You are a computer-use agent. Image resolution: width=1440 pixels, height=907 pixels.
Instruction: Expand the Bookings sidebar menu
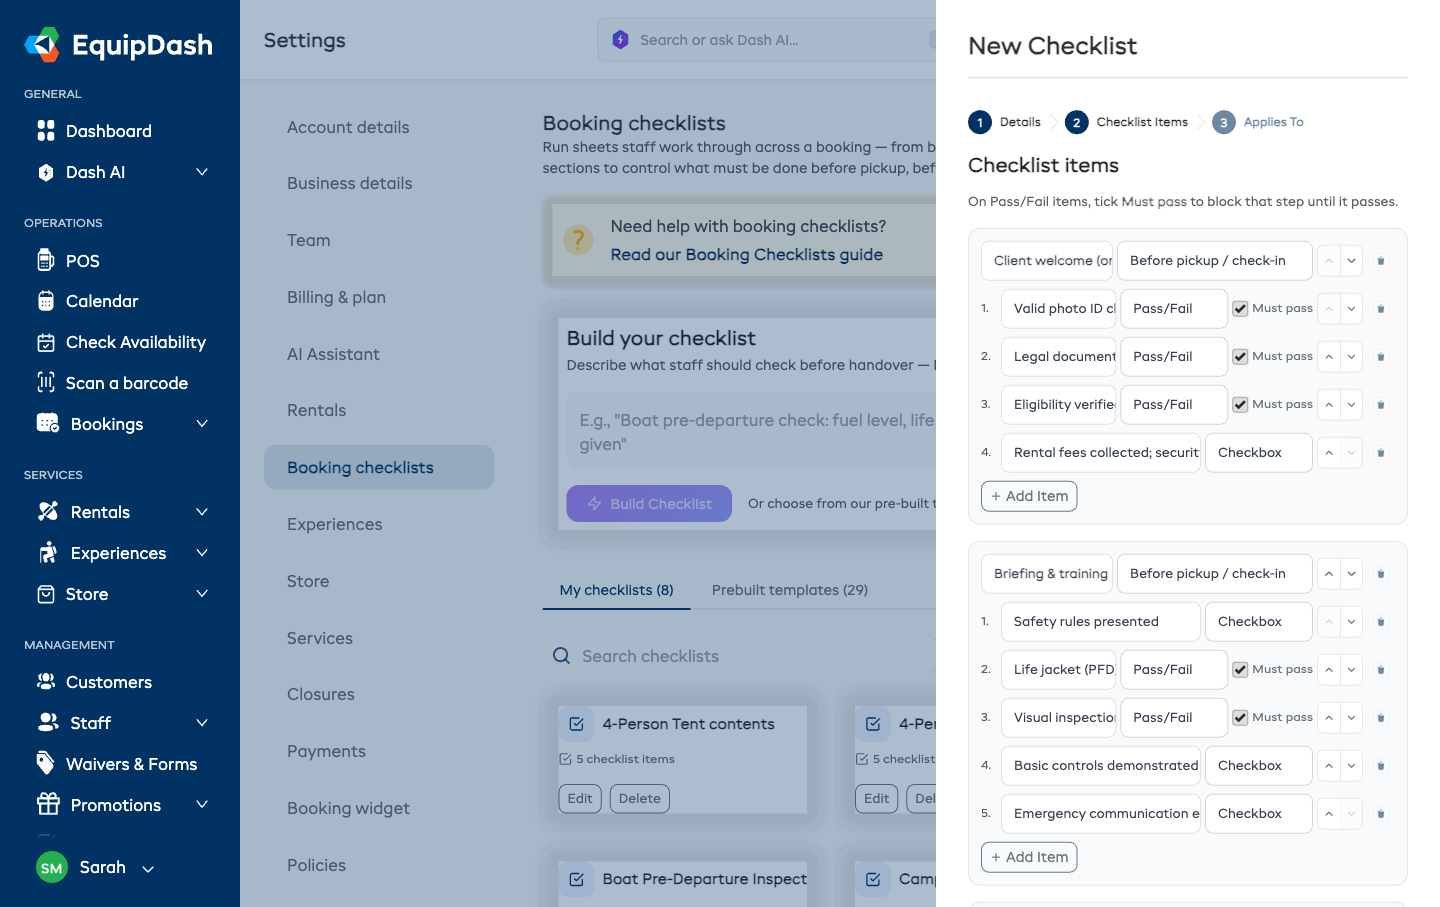pyautogui.click(x=202, y=424)
